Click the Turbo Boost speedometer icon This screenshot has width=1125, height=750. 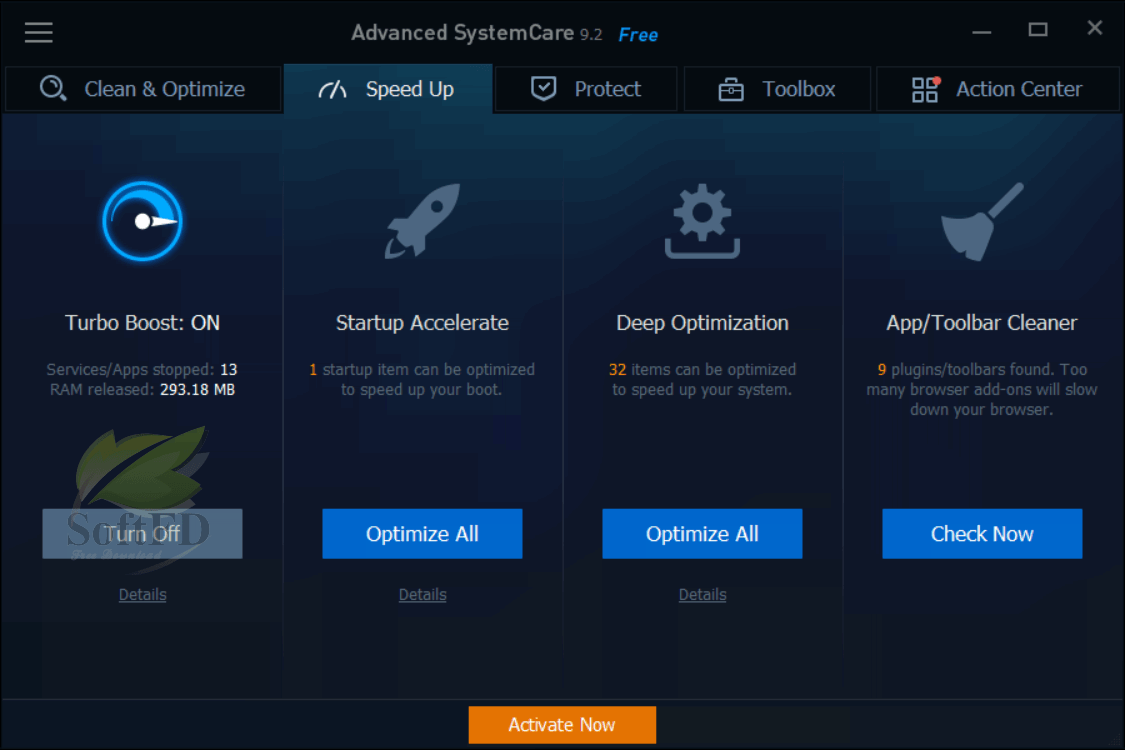(142, 221)
